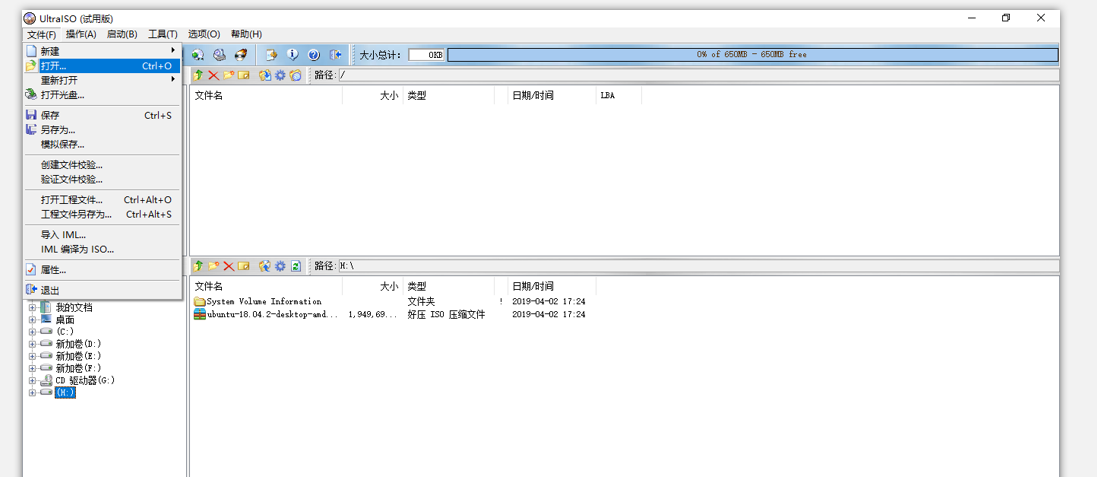Select the System Volume Information folder
The width and height of the screenshot is (1097, 477).
pyautogui.click(x=258, y=301)
